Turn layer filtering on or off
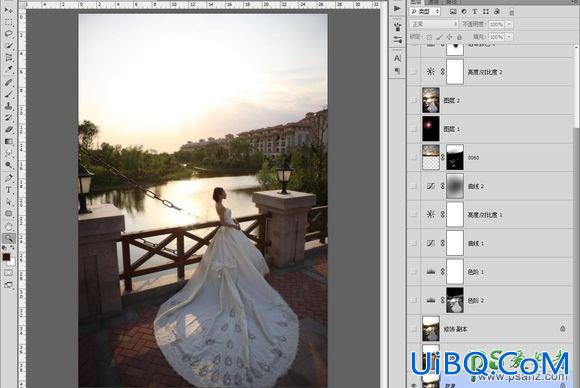 pyautogui.click(x=511, y=12)
